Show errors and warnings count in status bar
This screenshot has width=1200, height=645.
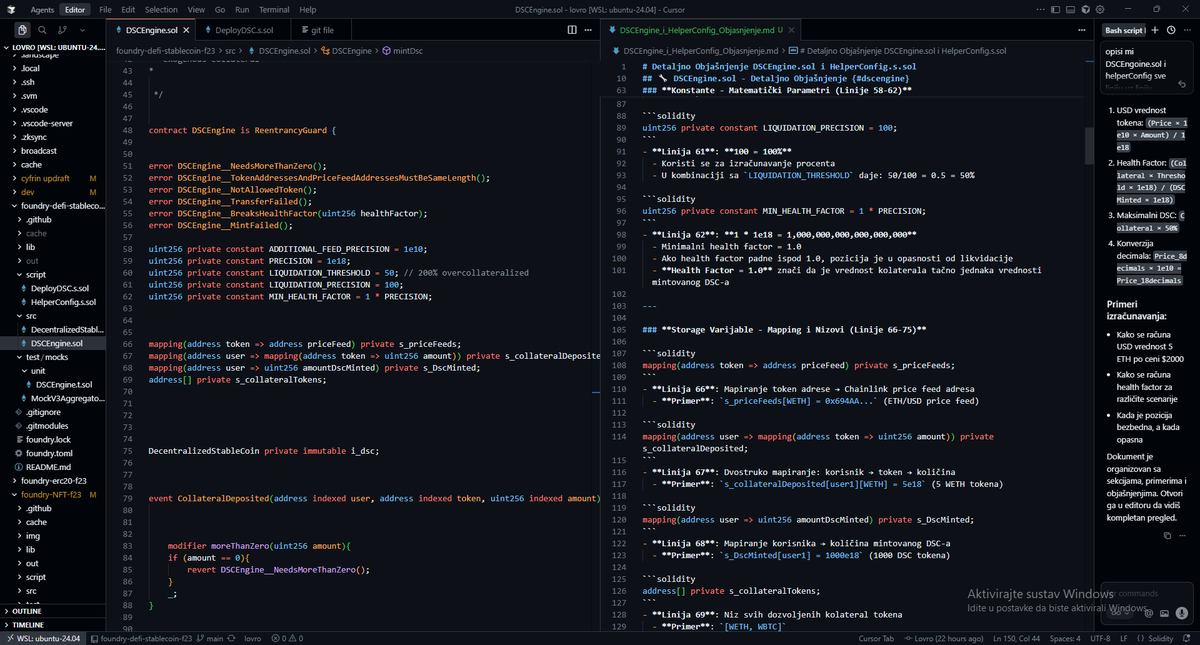(x=288, y=638)
